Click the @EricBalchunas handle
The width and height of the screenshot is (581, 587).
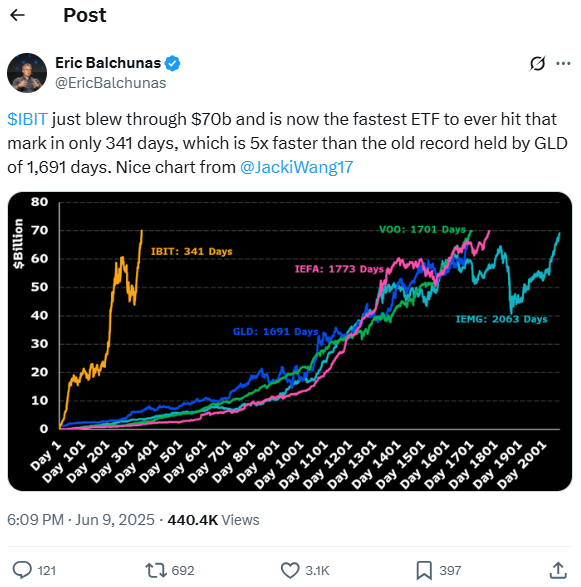click(x=111, y=83)
